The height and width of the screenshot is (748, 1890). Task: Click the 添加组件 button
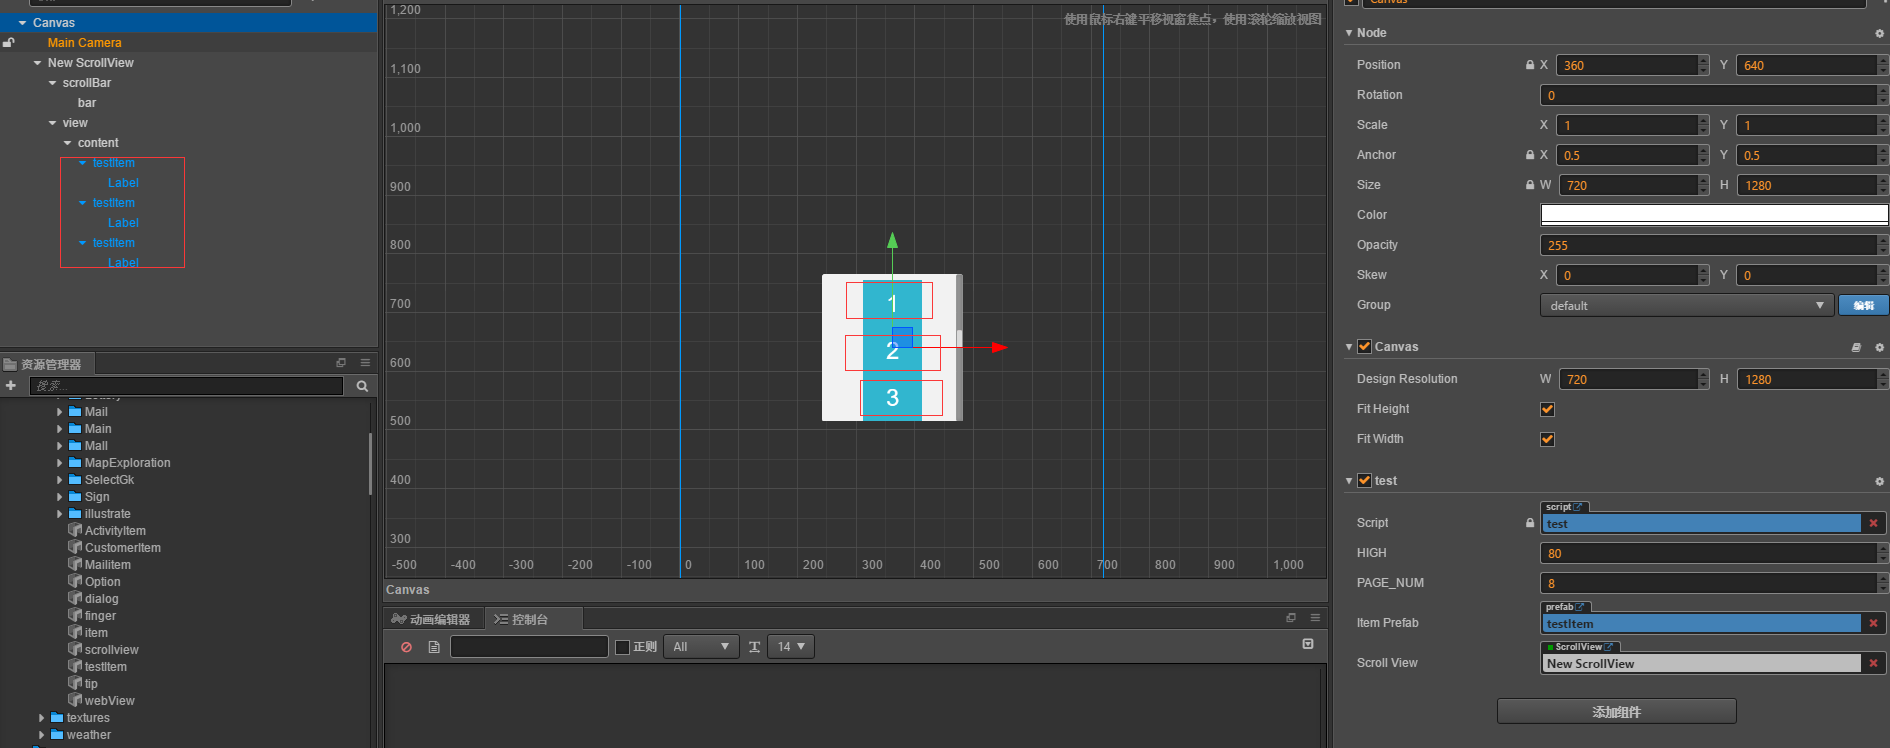pos(1616,712)
